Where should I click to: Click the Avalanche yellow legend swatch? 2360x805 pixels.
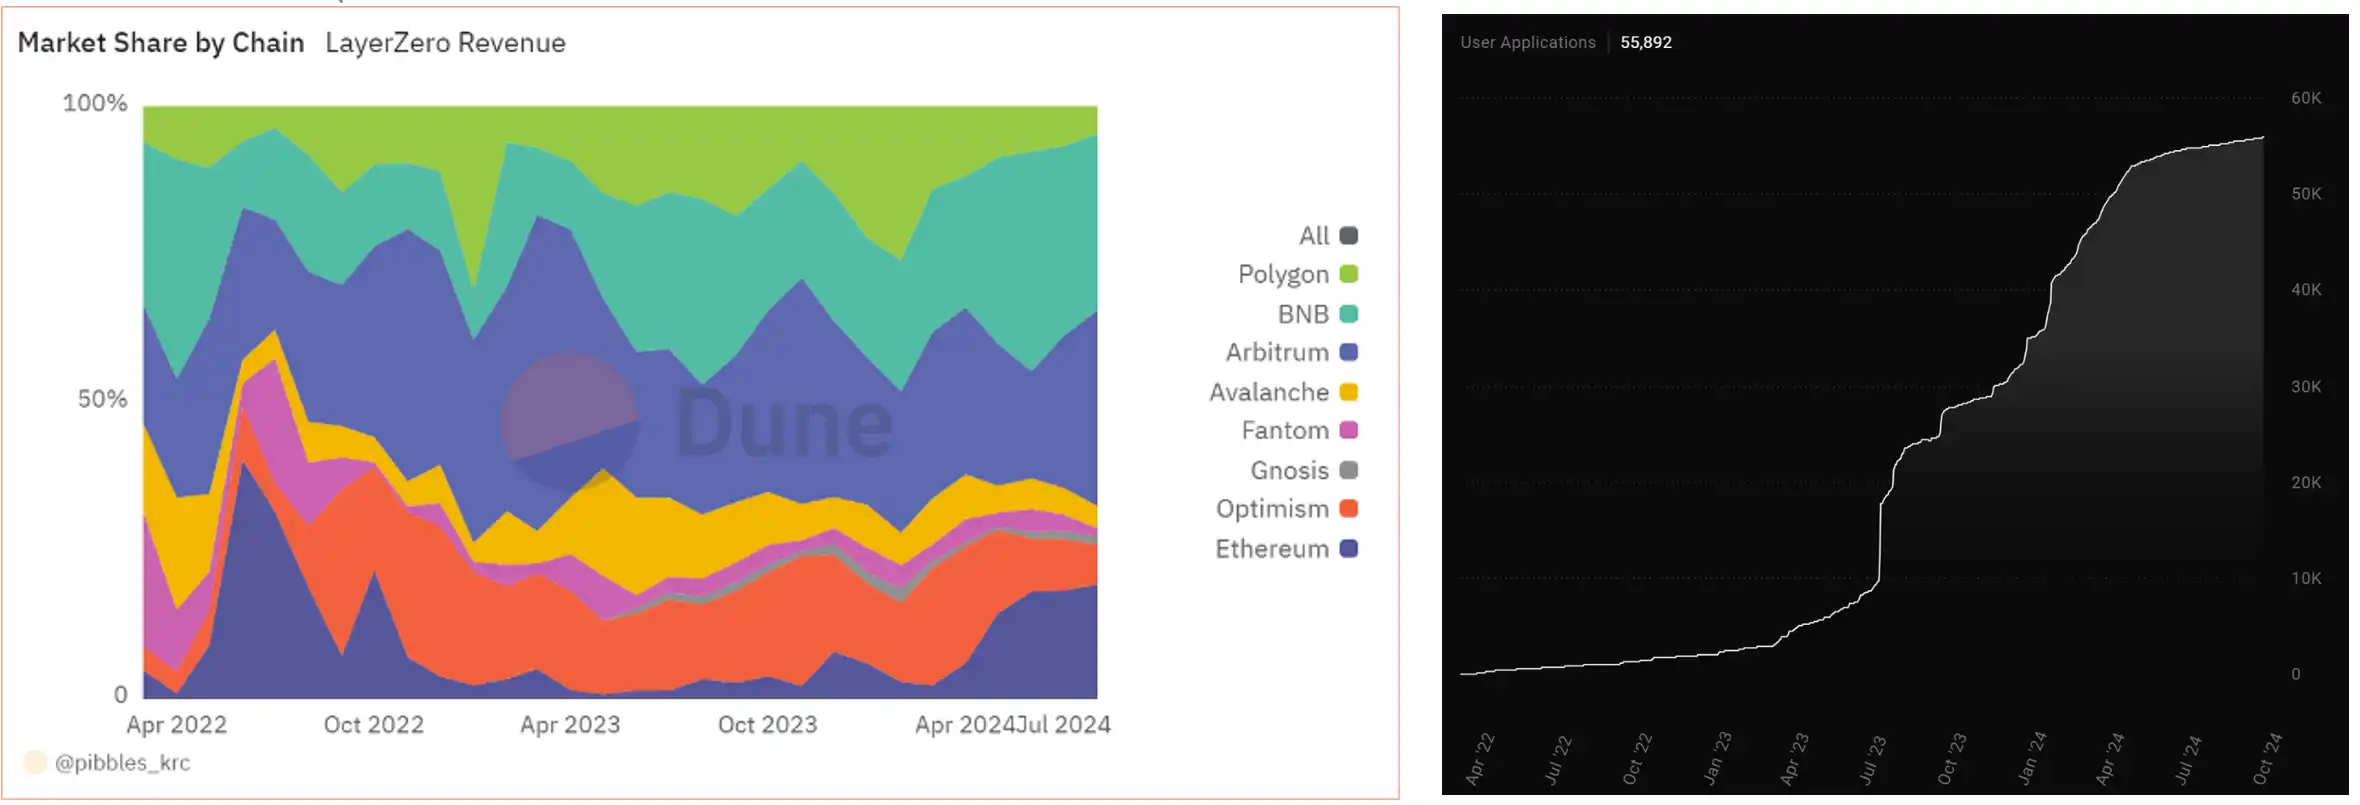click(x=1348, y=392)
